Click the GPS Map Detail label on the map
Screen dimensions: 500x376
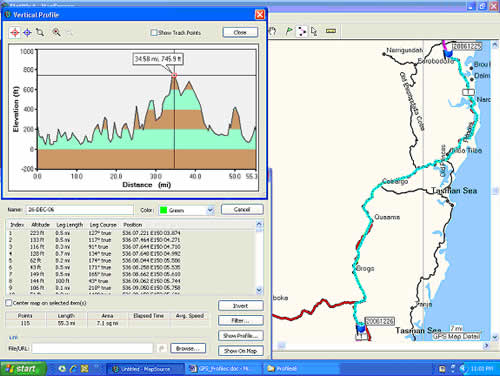pos(456,336)
